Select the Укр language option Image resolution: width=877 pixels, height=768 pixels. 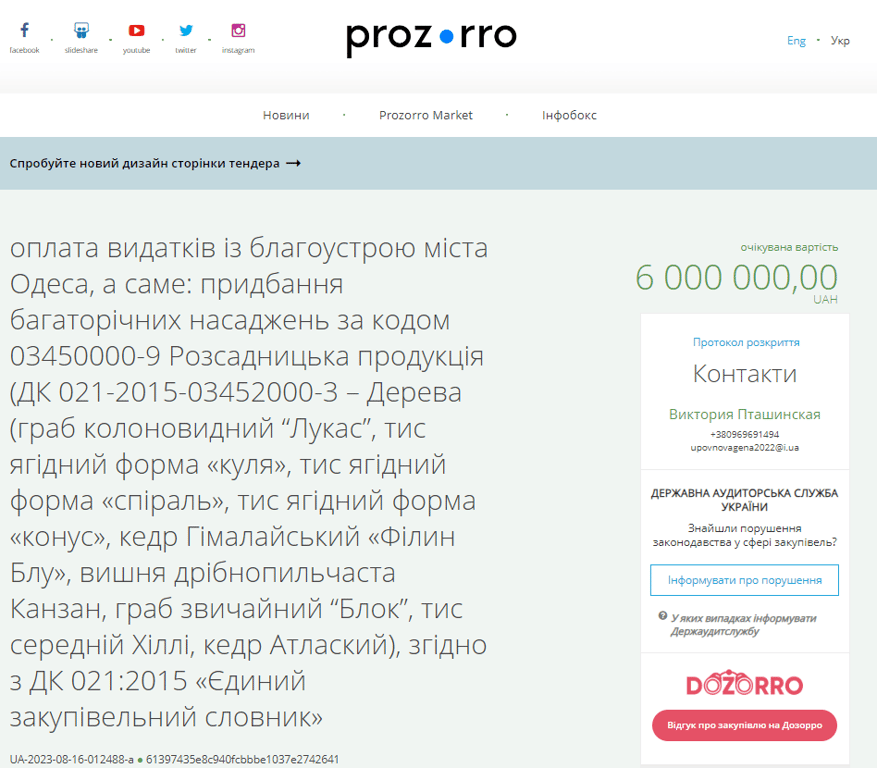pyautogui.click(x=840, y=41)
